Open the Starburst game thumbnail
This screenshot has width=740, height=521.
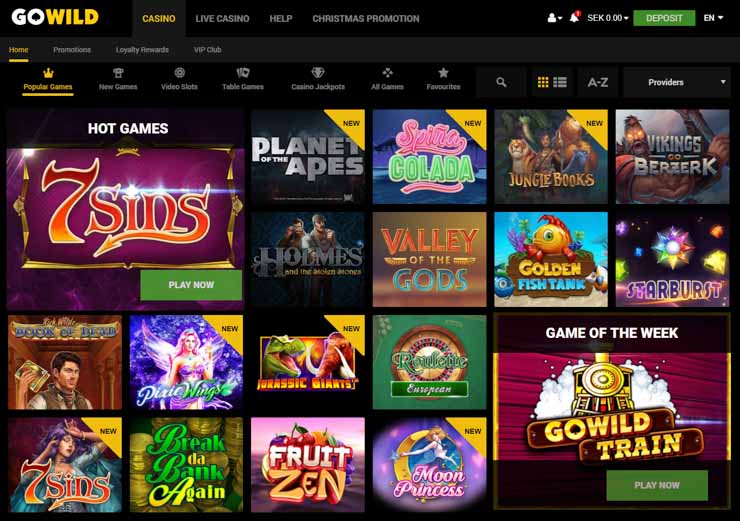coord(673,259)
